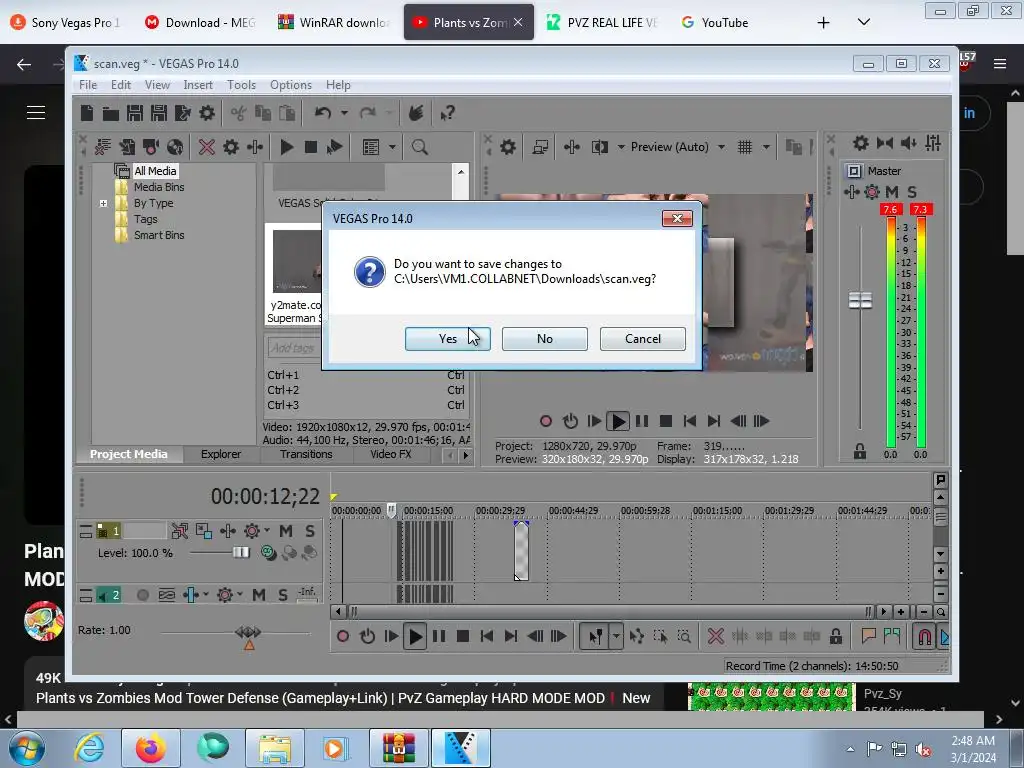Click the magnifier Search media icon
The width and height of the screenshot is (1024, 768).
click(x=419, y=147)
